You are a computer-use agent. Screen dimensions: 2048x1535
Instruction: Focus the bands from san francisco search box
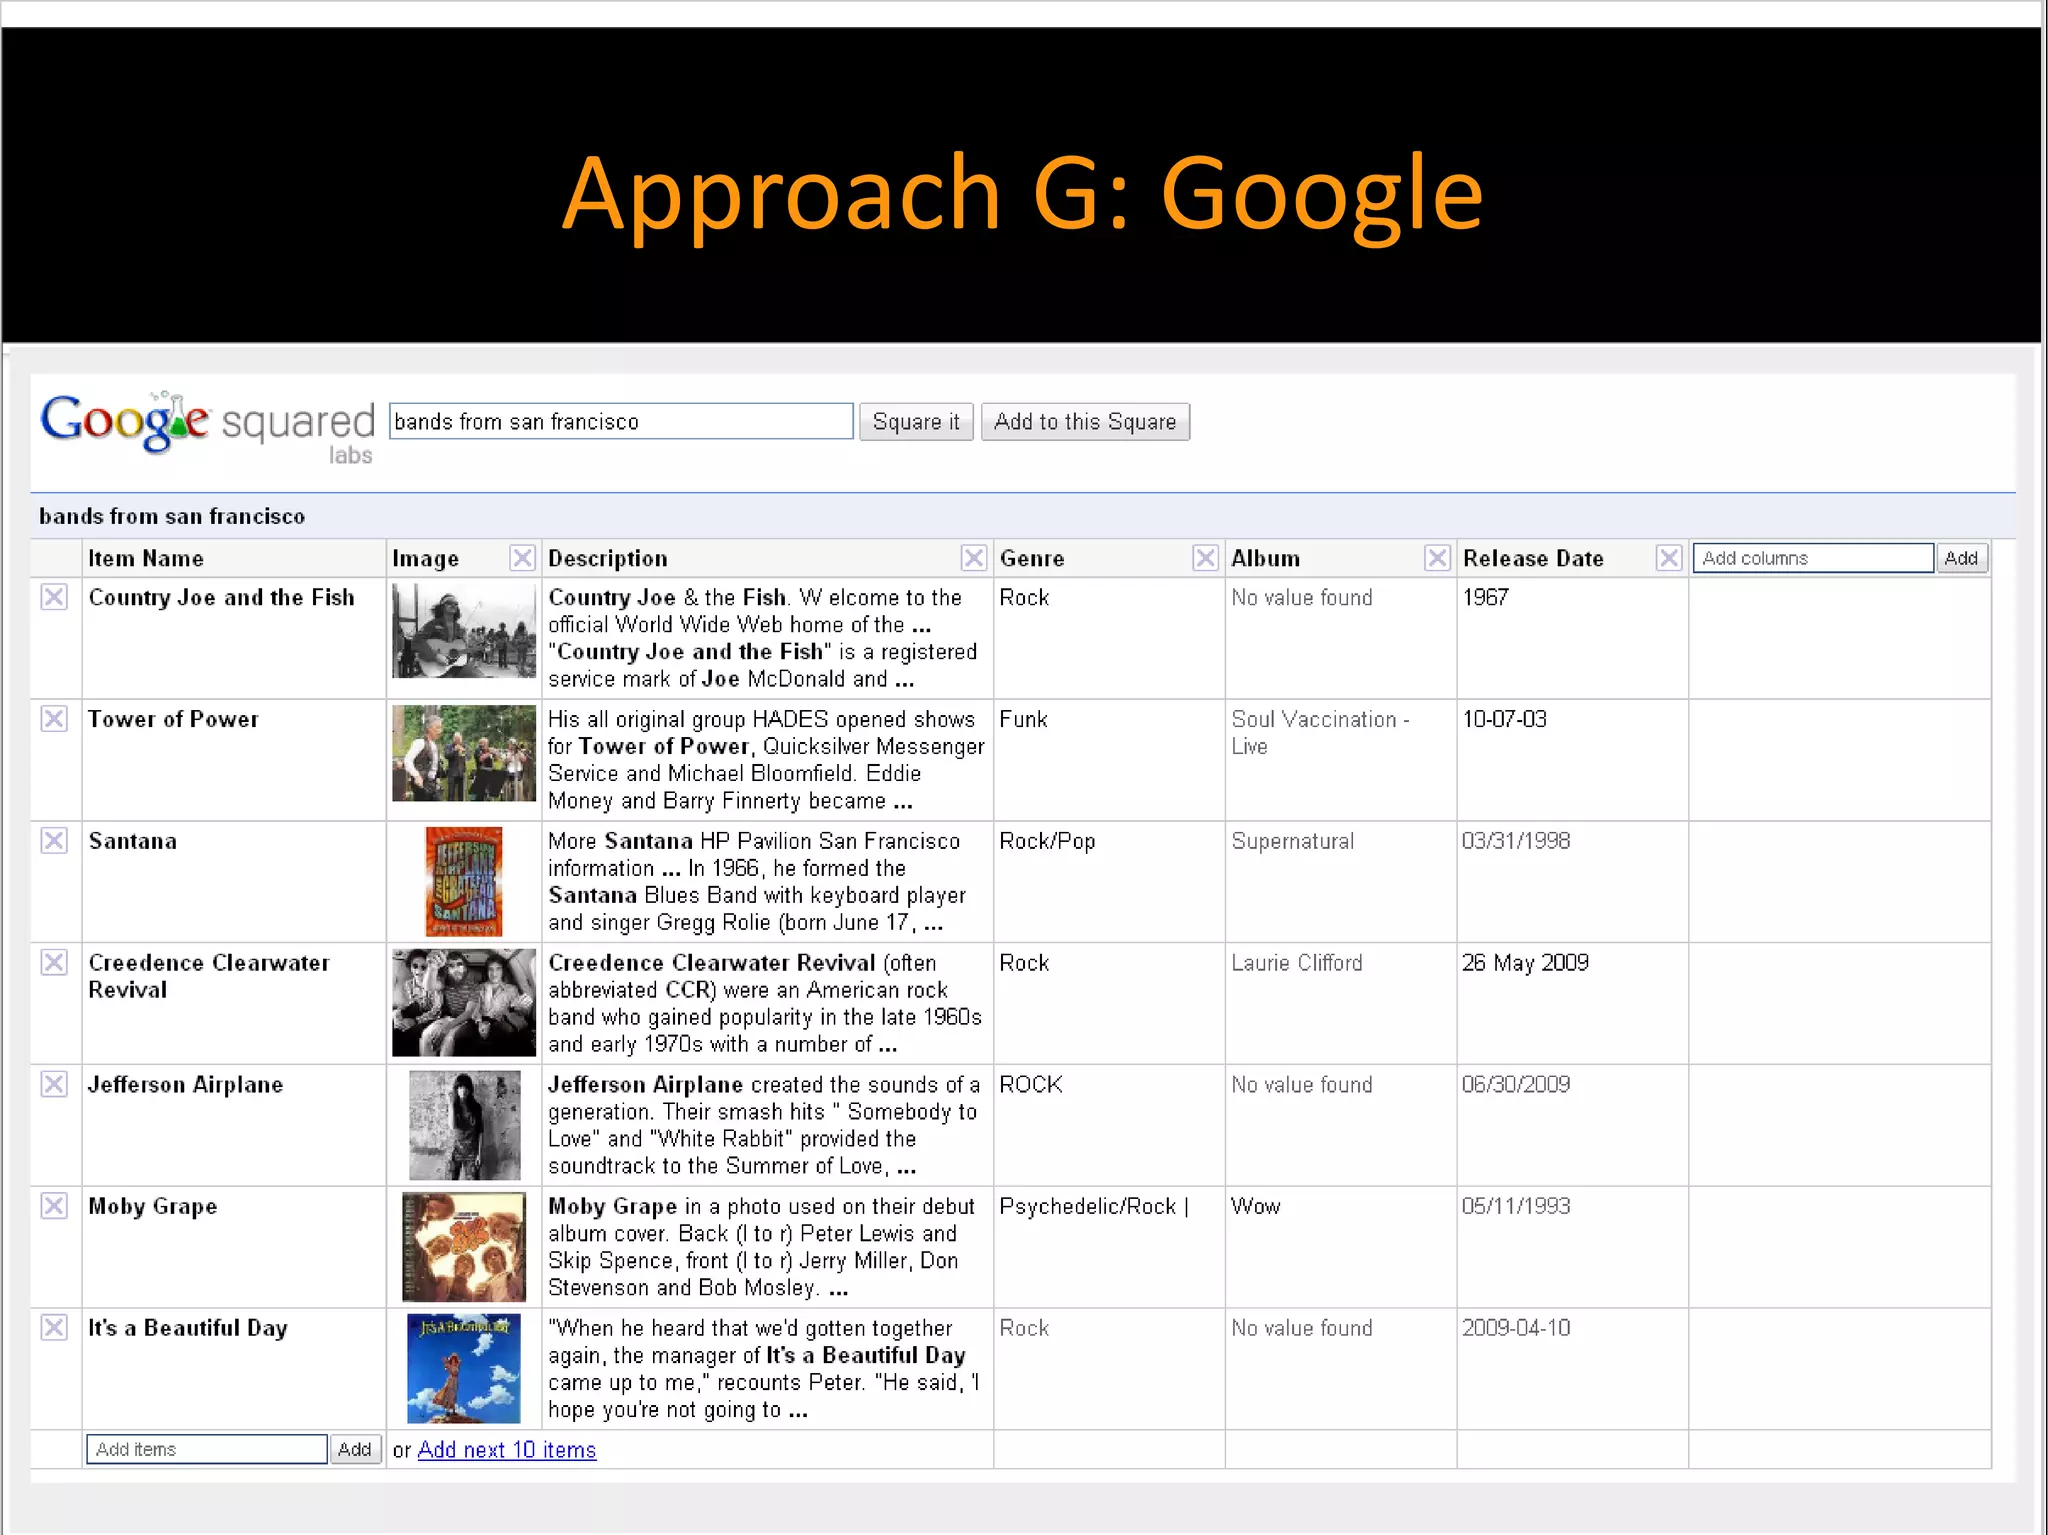click(x=621, y=422)
